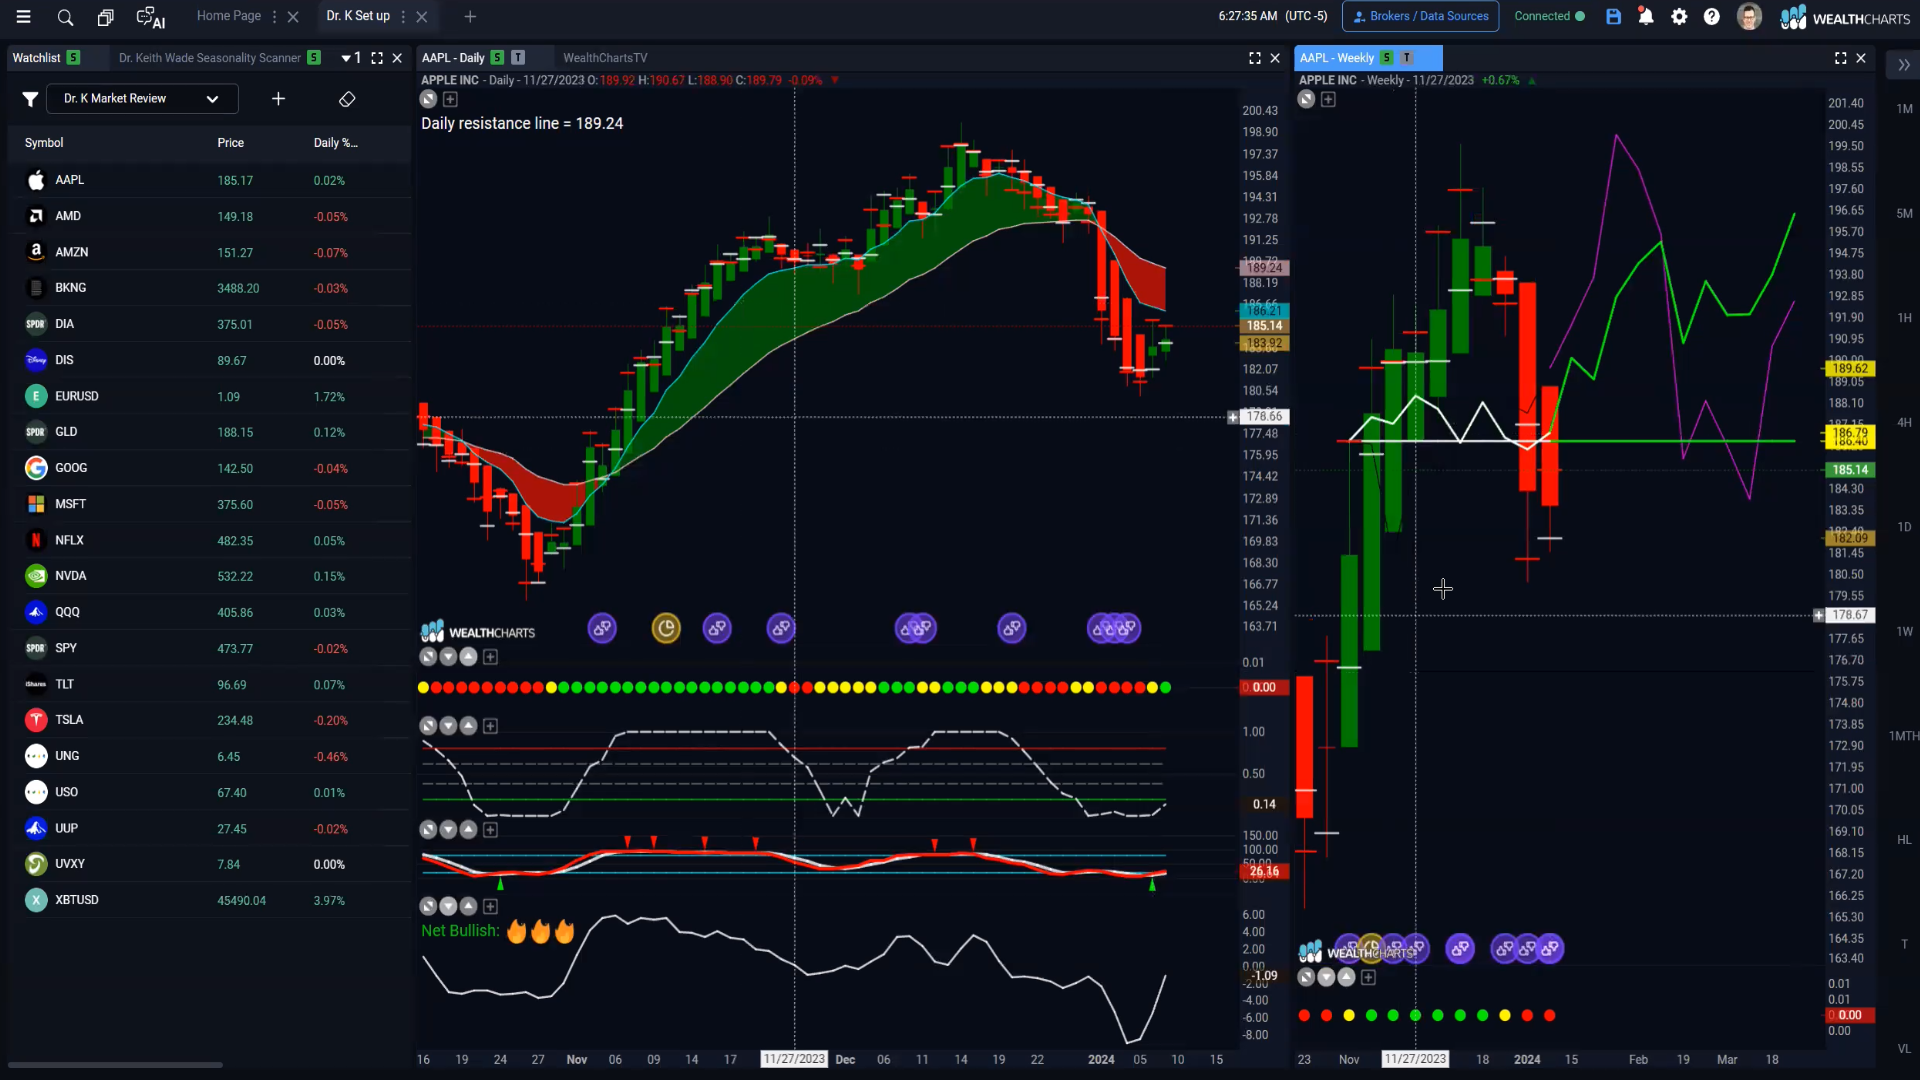Add a new workspace tab
Viewport: 1920px width, 1080px height.
tap(470, 17)
